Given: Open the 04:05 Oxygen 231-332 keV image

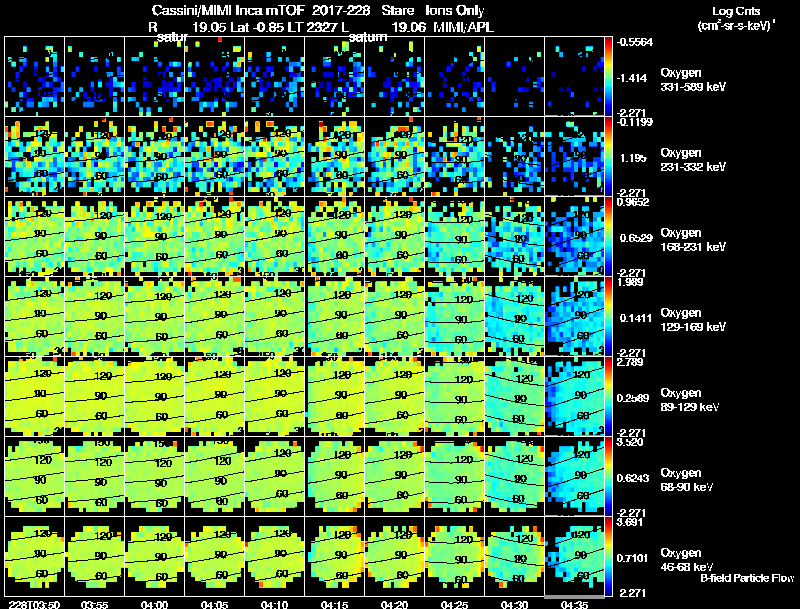Looking at the screenshot, I should (214, 156).
